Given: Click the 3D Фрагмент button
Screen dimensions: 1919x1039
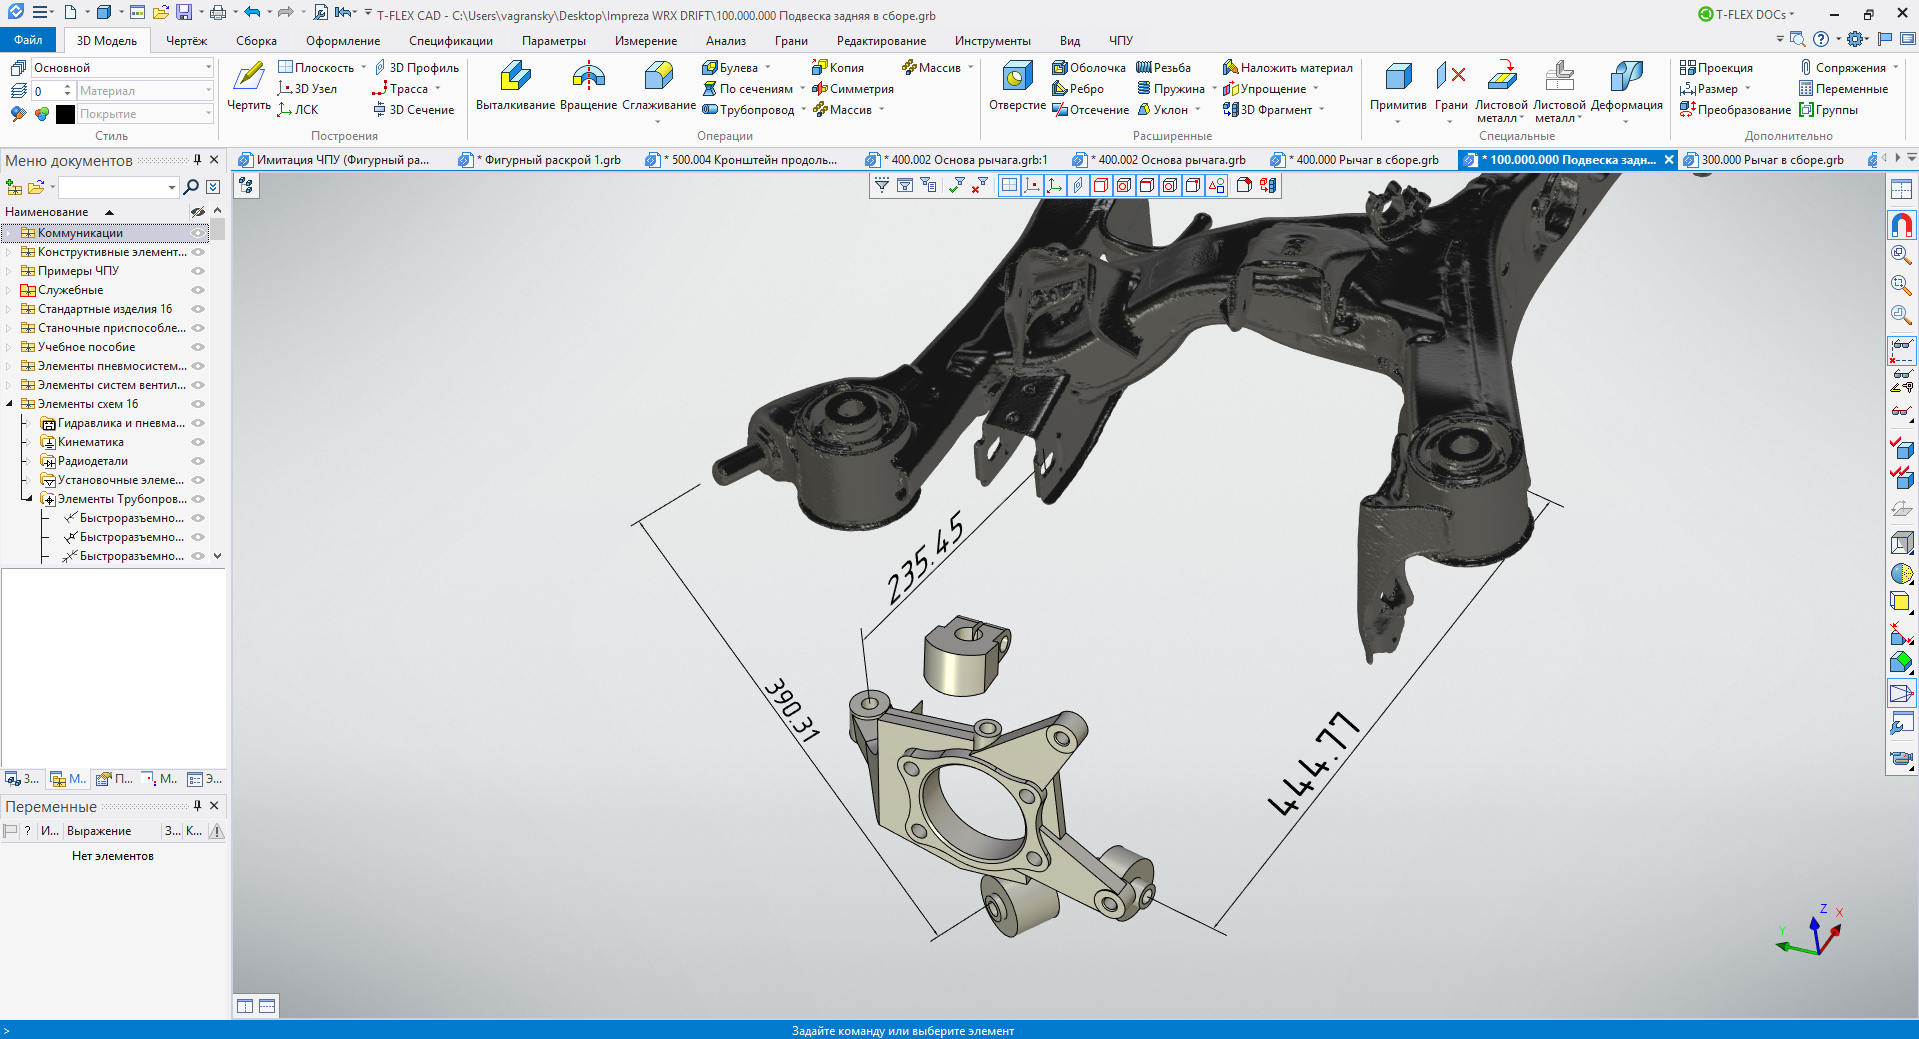Looking at the screenshot, I should point(1268,109).
